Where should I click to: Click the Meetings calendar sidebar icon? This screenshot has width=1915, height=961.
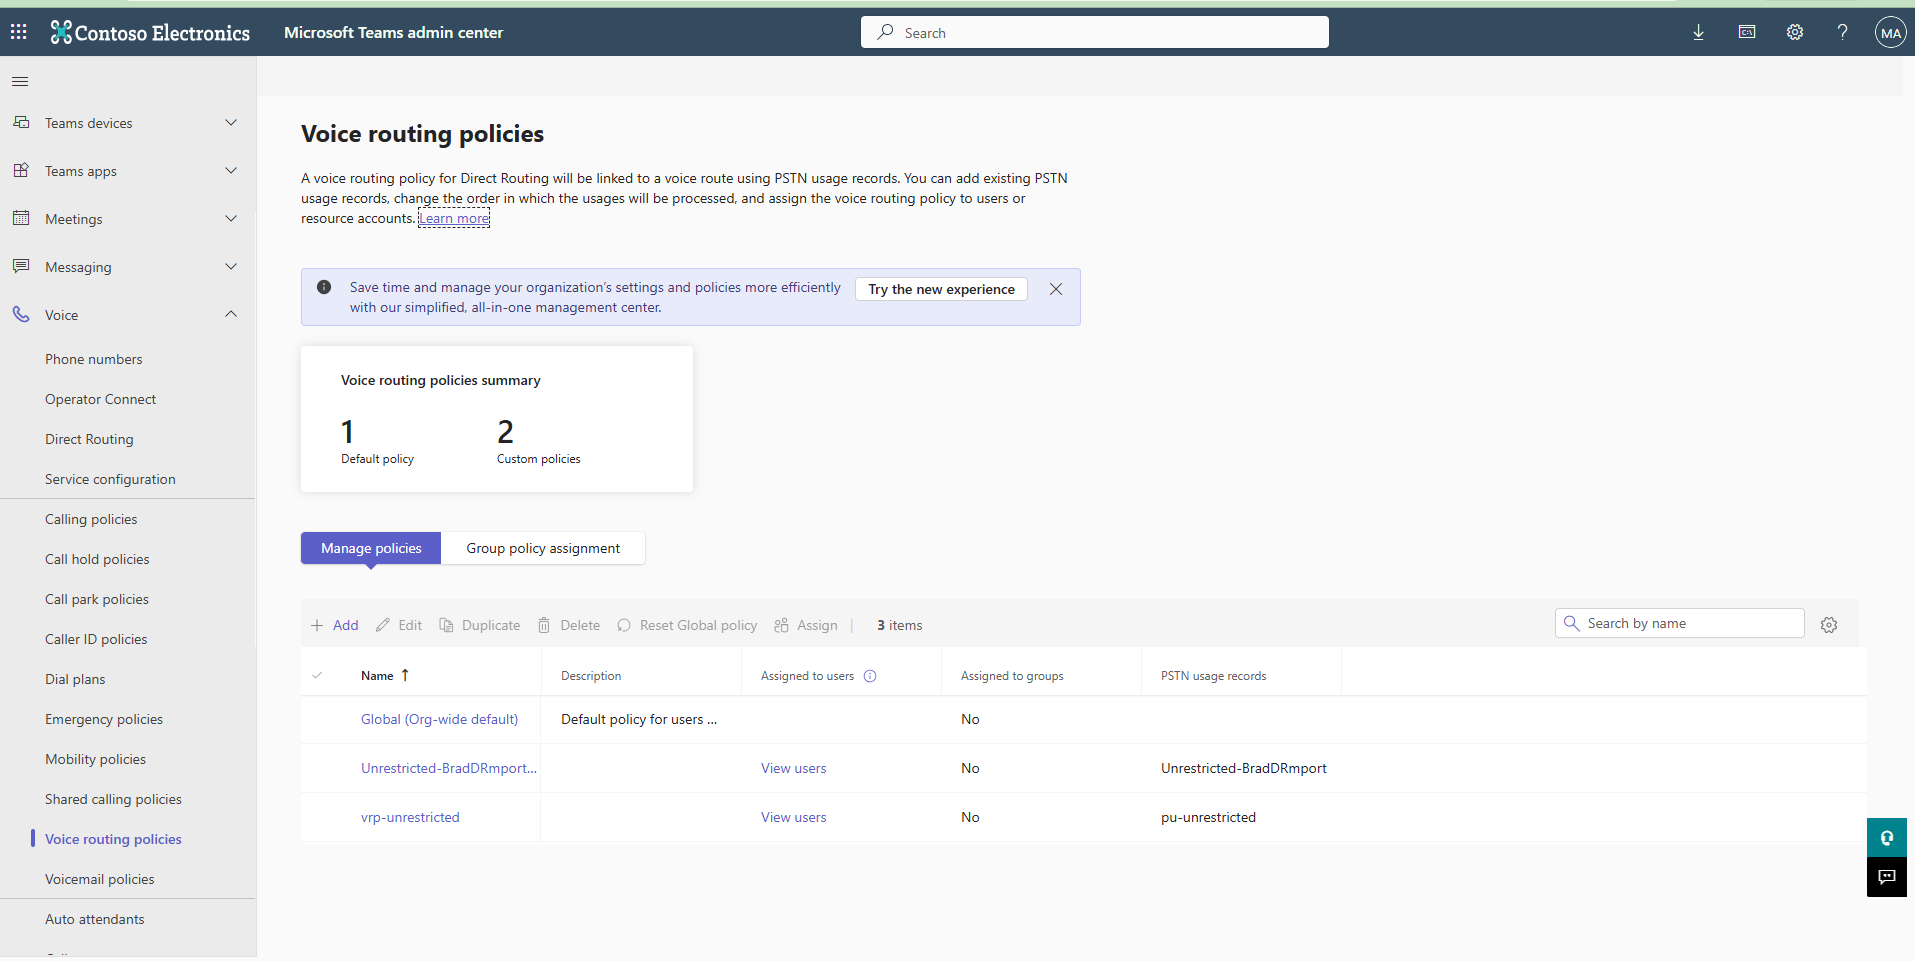(21, 218)
